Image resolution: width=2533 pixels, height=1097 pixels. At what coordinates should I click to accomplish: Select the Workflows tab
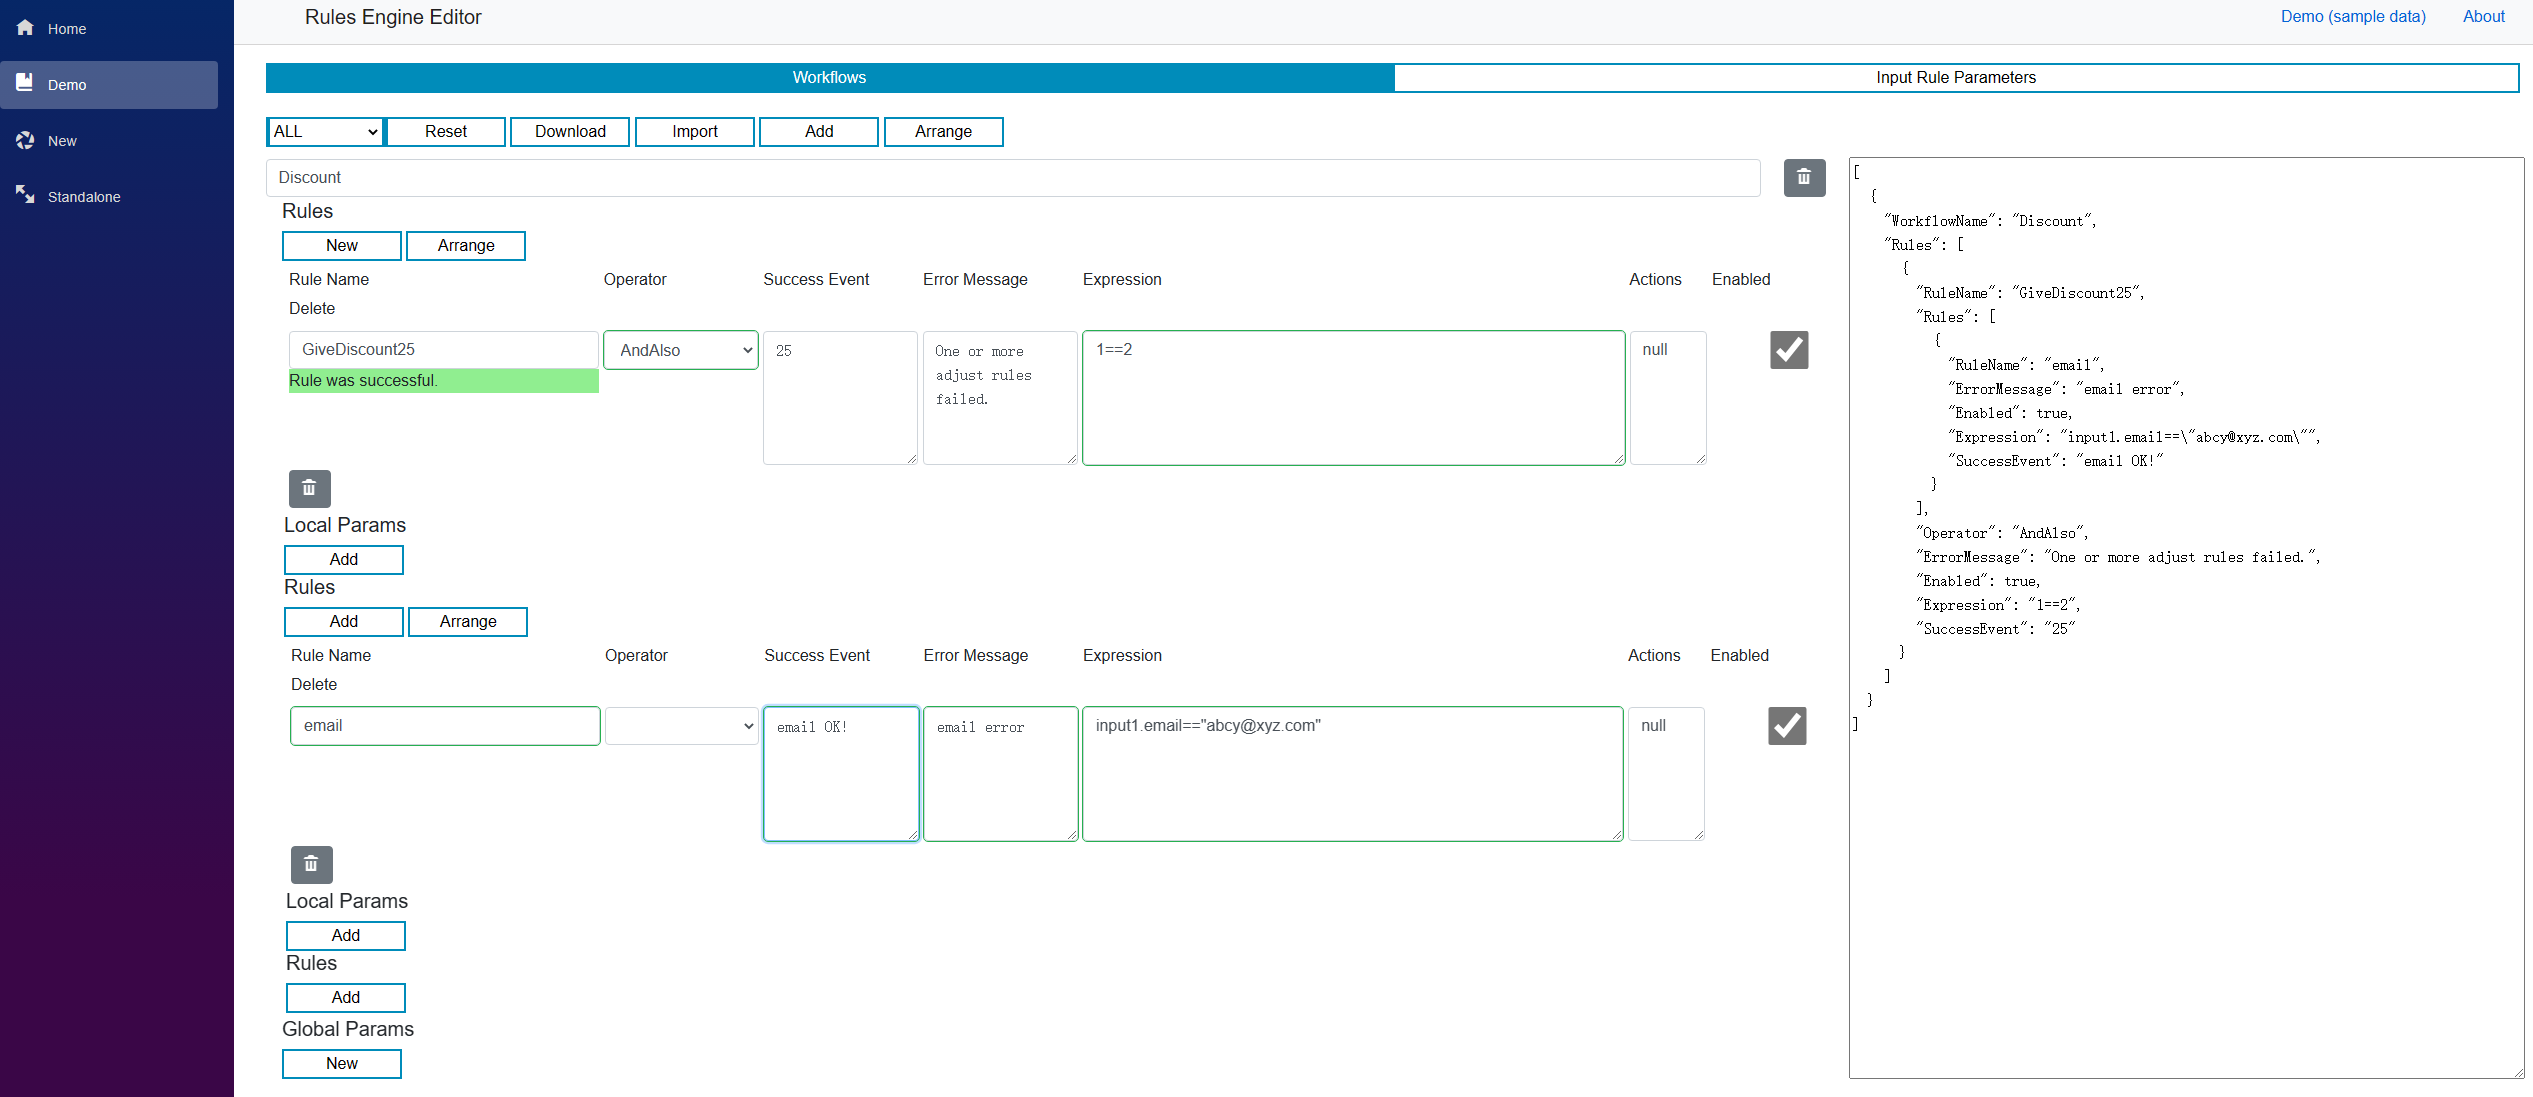click(829, 78)
